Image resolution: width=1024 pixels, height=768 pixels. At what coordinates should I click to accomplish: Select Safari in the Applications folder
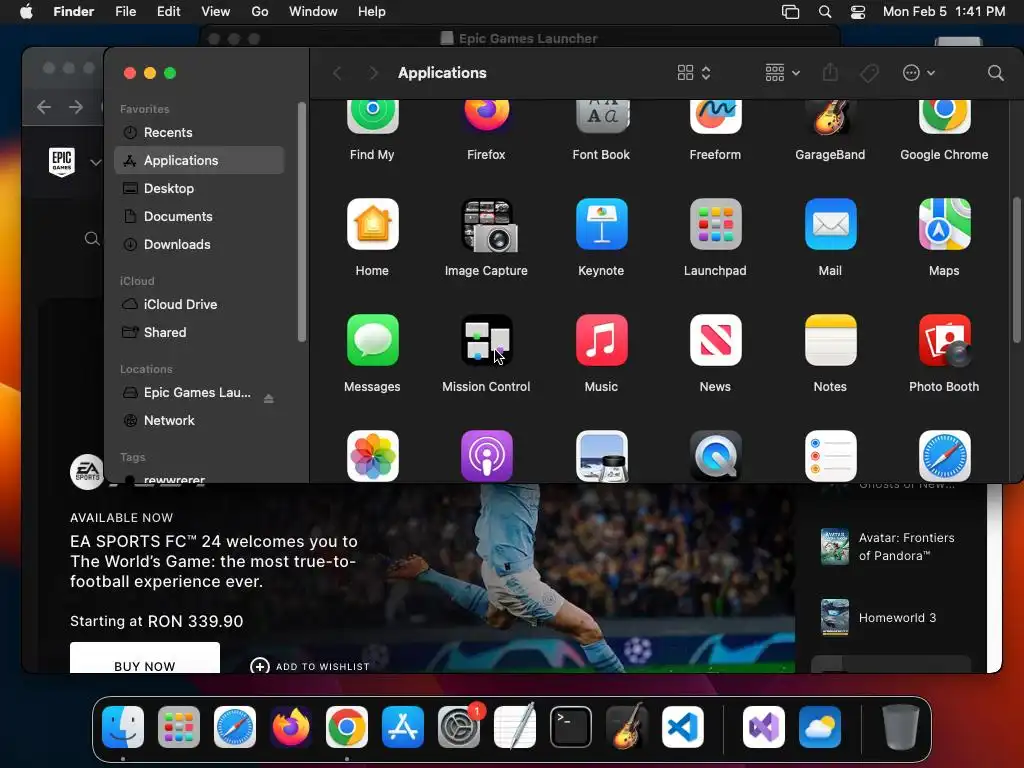click(944, 456)
